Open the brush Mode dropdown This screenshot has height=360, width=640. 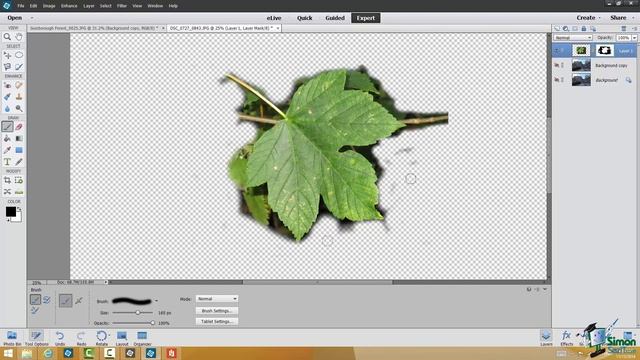point(217,299)
